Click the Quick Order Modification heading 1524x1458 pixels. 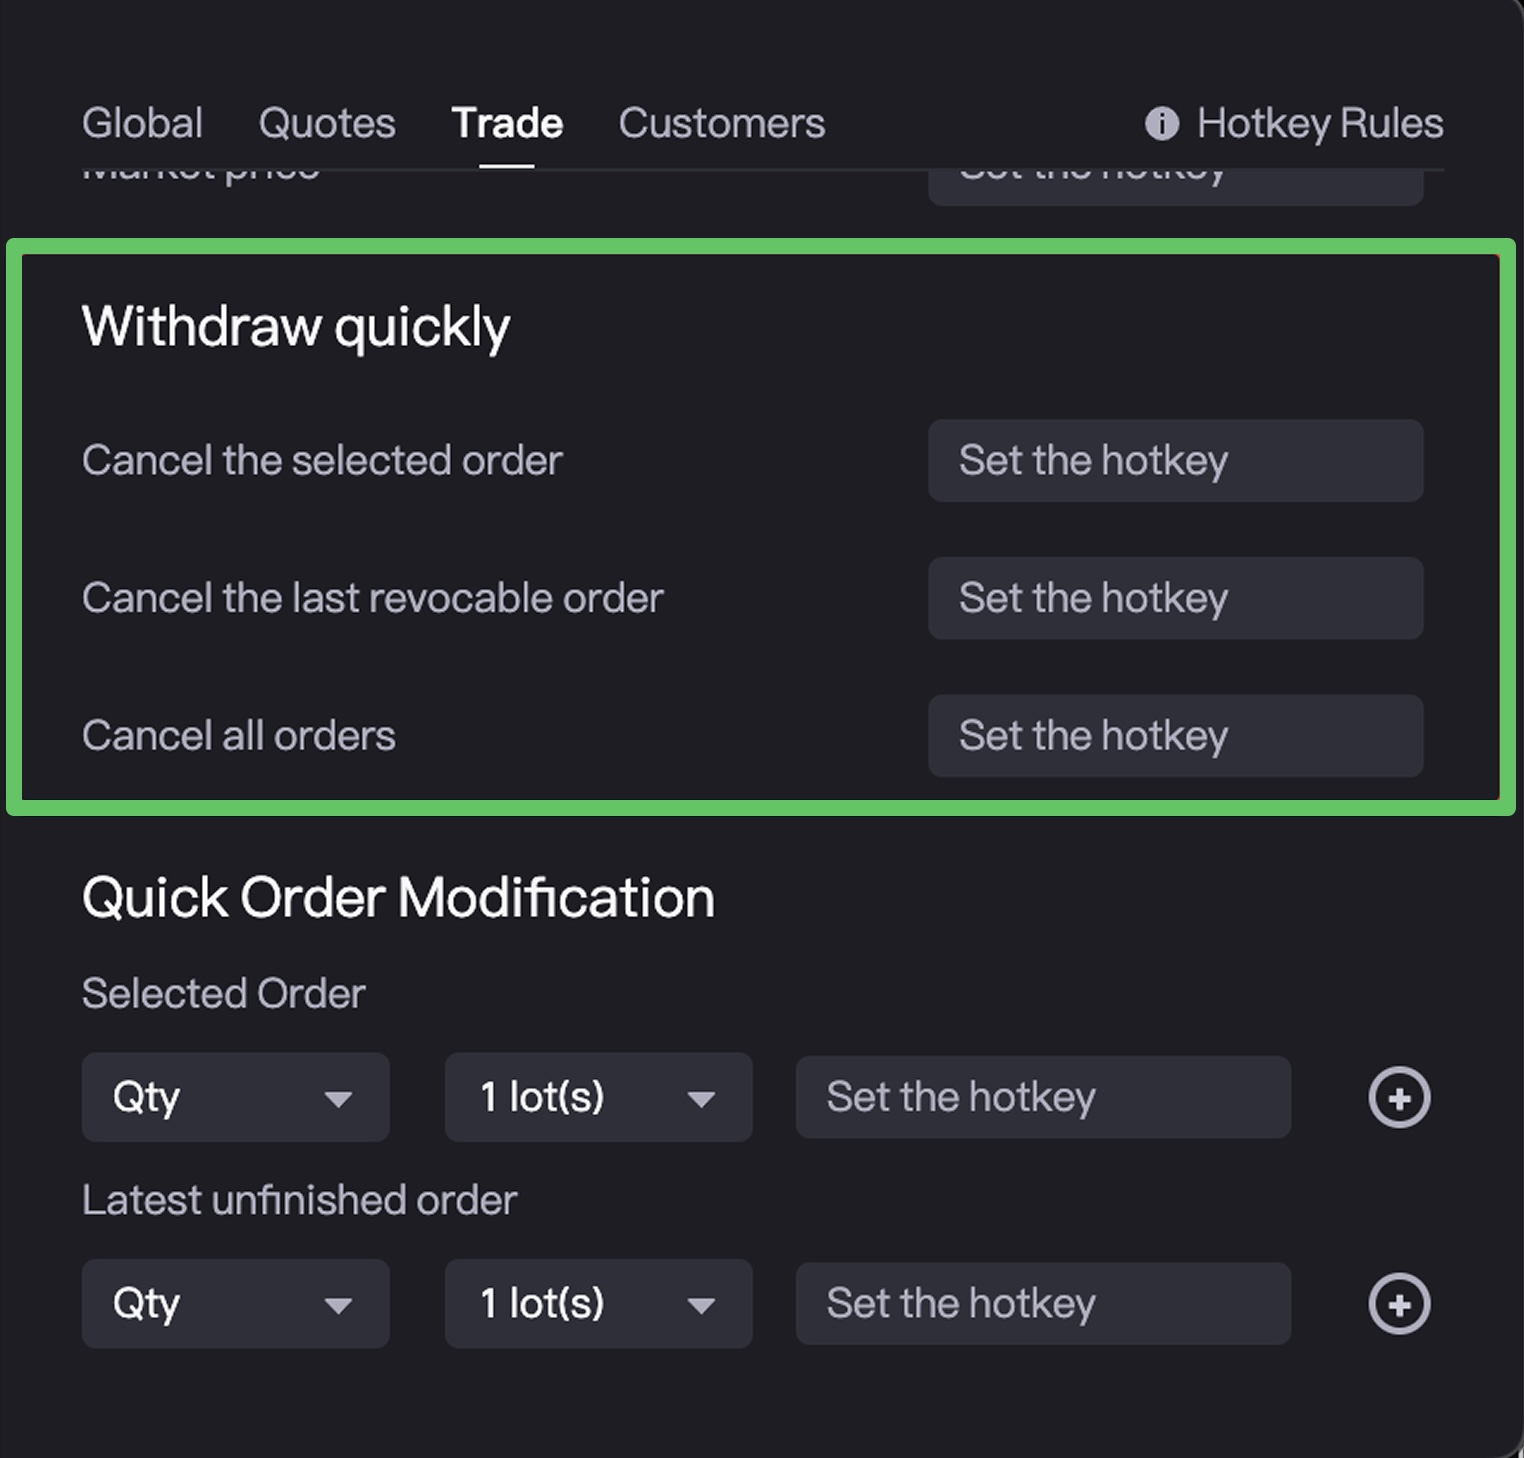coord(398,897)
